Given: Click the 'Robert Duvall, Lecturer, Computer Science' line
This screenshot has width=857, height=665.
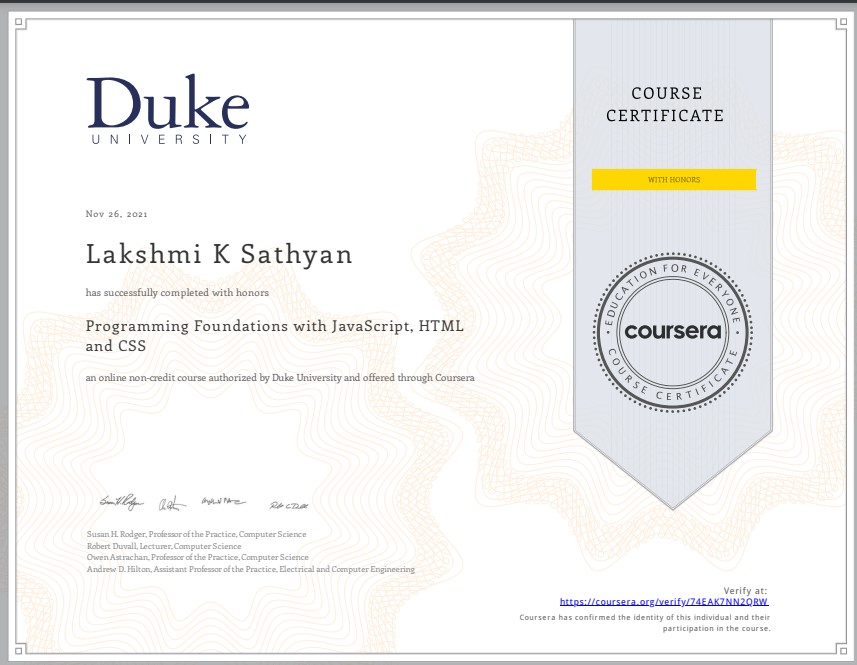Looking at the screenshot, I should 164,546.
